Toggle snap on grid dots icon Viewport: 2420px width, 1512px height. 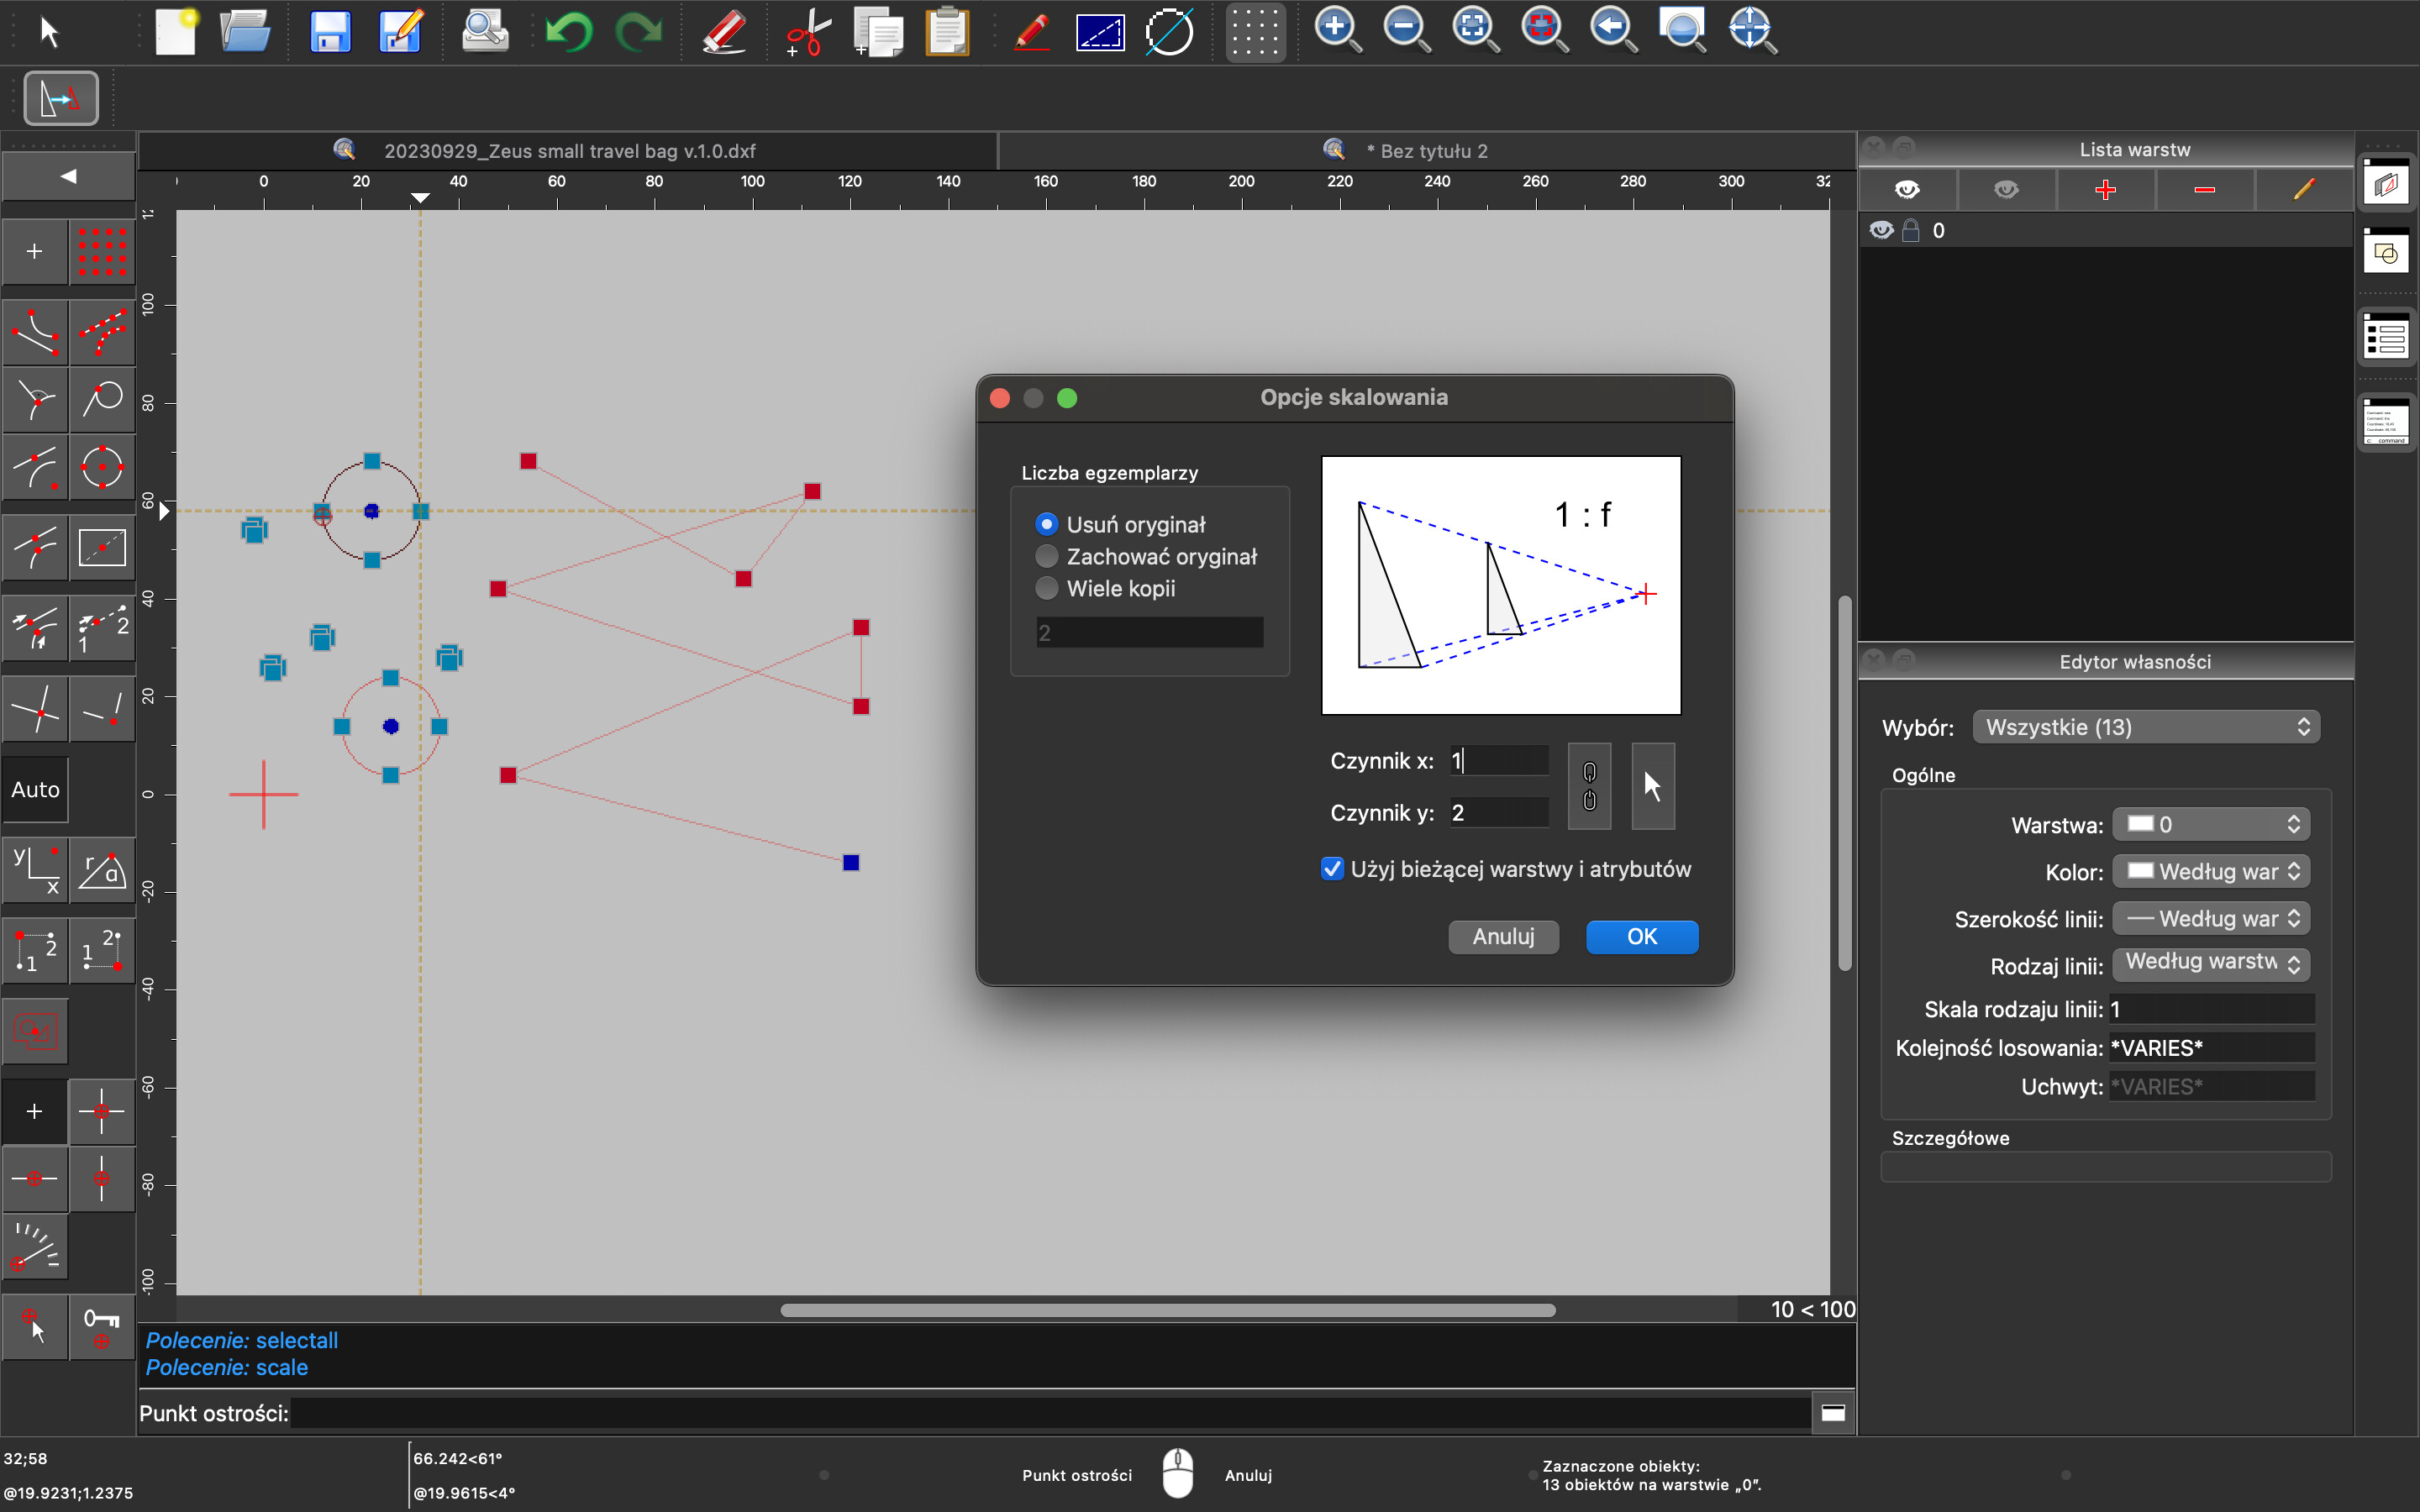[102, 251]
